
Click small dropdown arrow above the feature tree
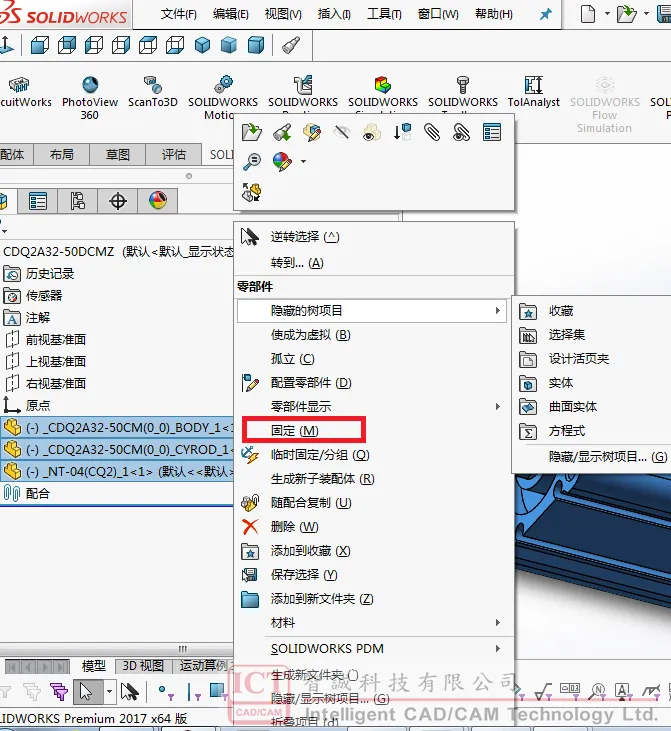pyautogui.click(x=4, y=231)
